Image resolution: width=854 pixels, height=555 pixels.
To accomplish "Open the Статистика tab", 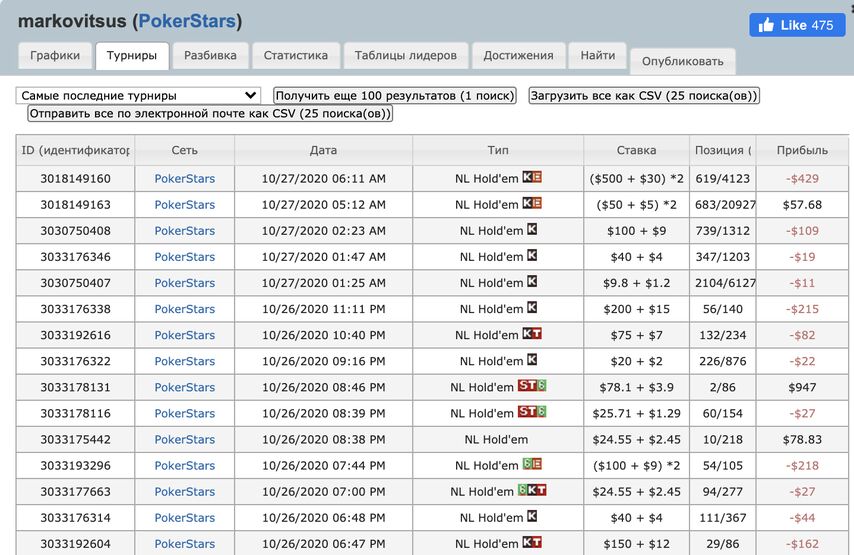I will (295, 56).
